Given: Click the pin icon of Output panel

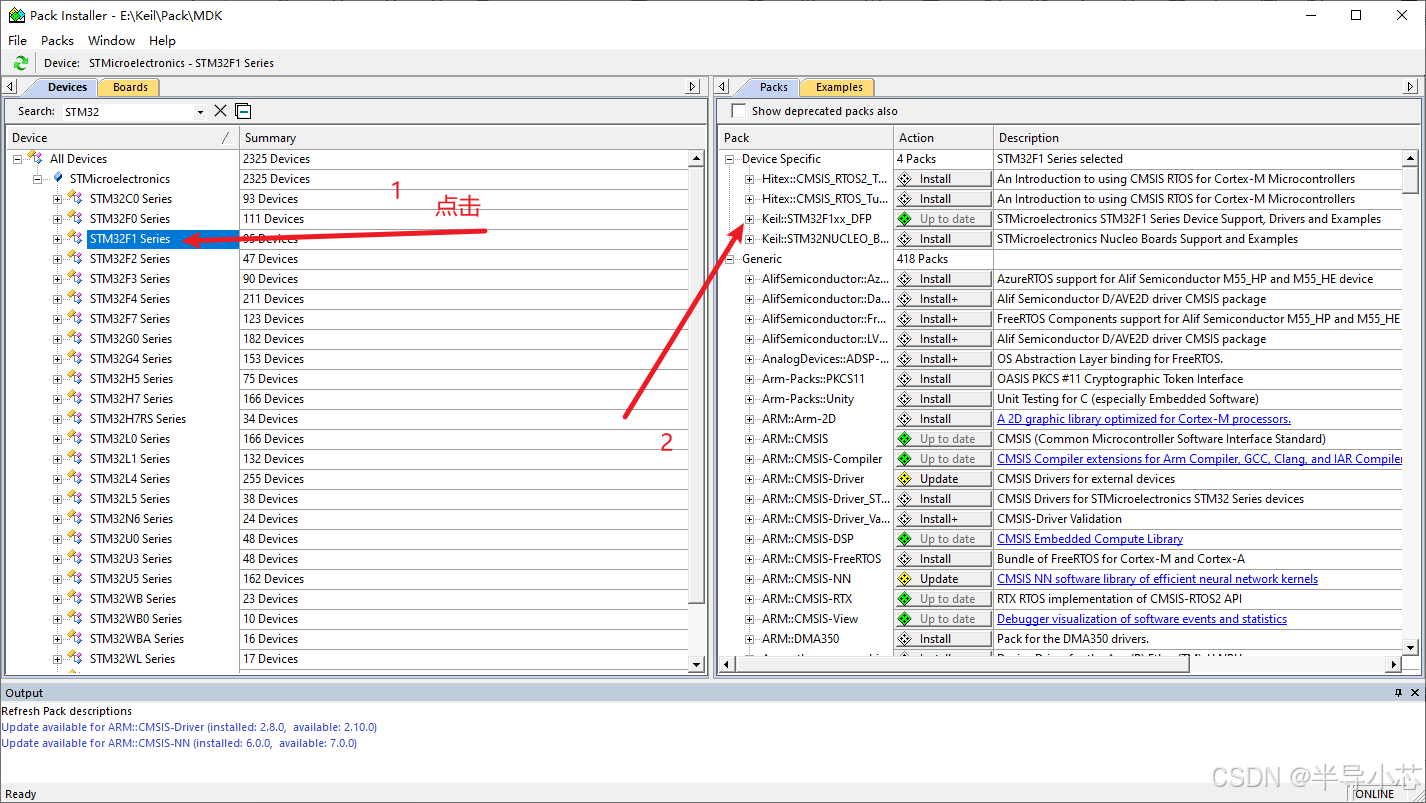Looking at the screenshot, I should coord(1399,692).
